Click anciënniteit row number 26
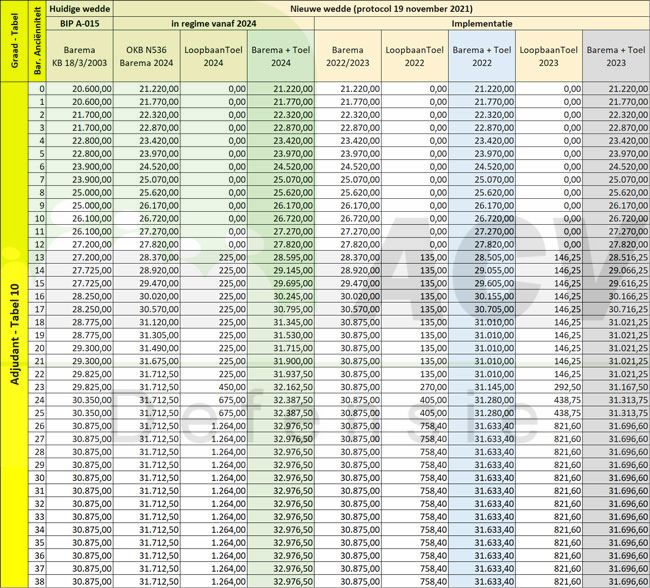This screenshot has width=650, height=588. pyautogui.click(x=37, y=426)
